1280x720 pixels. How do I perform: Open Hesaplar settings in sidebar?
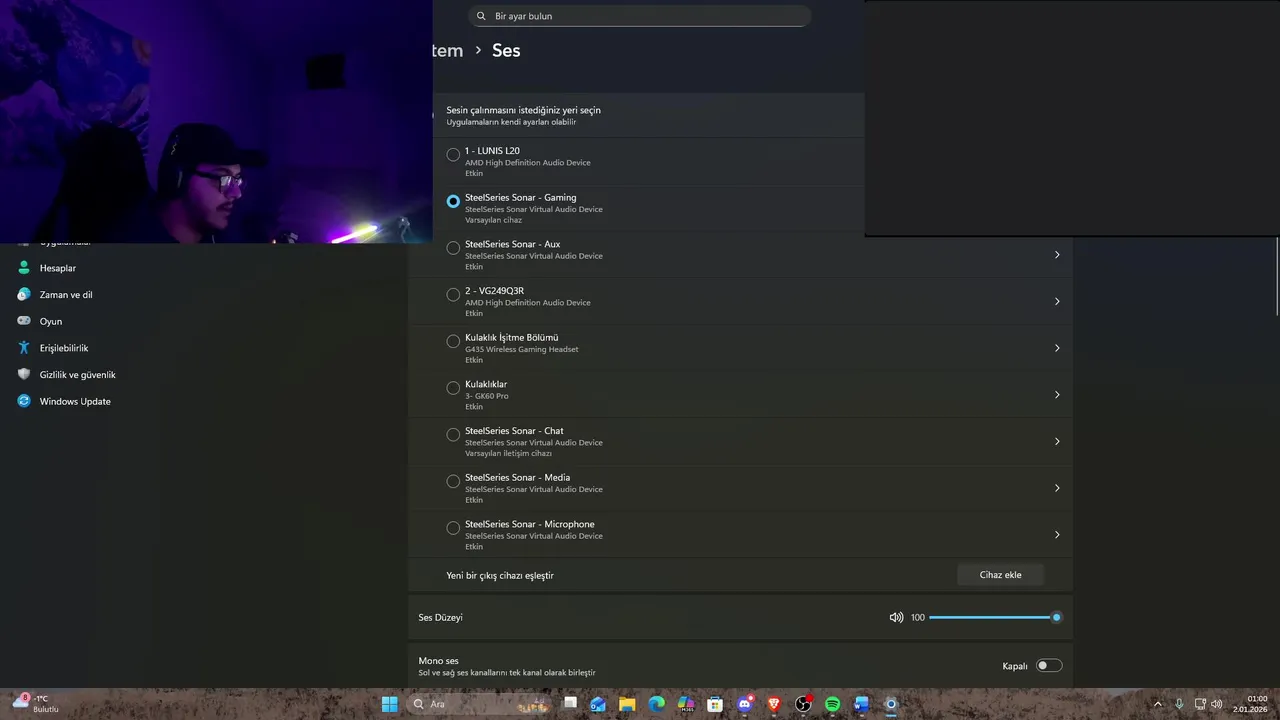point(57,268)
